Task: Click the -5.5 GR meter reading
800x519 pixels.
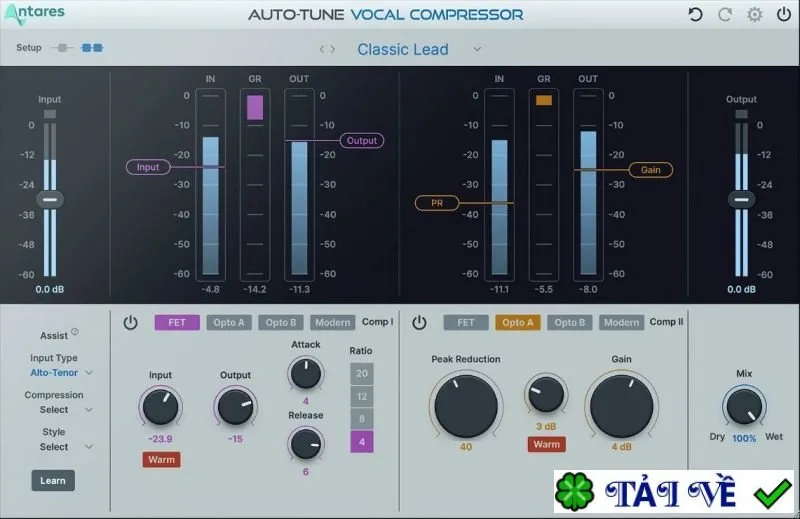Action: point(543,289)
